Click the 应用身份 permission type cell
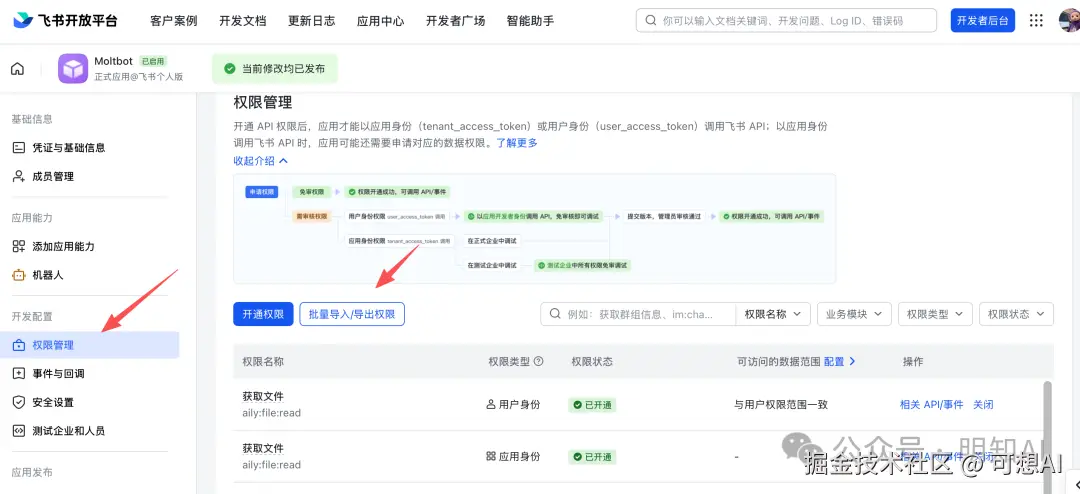Screen dimensions: 1080x494 [513, 456]
